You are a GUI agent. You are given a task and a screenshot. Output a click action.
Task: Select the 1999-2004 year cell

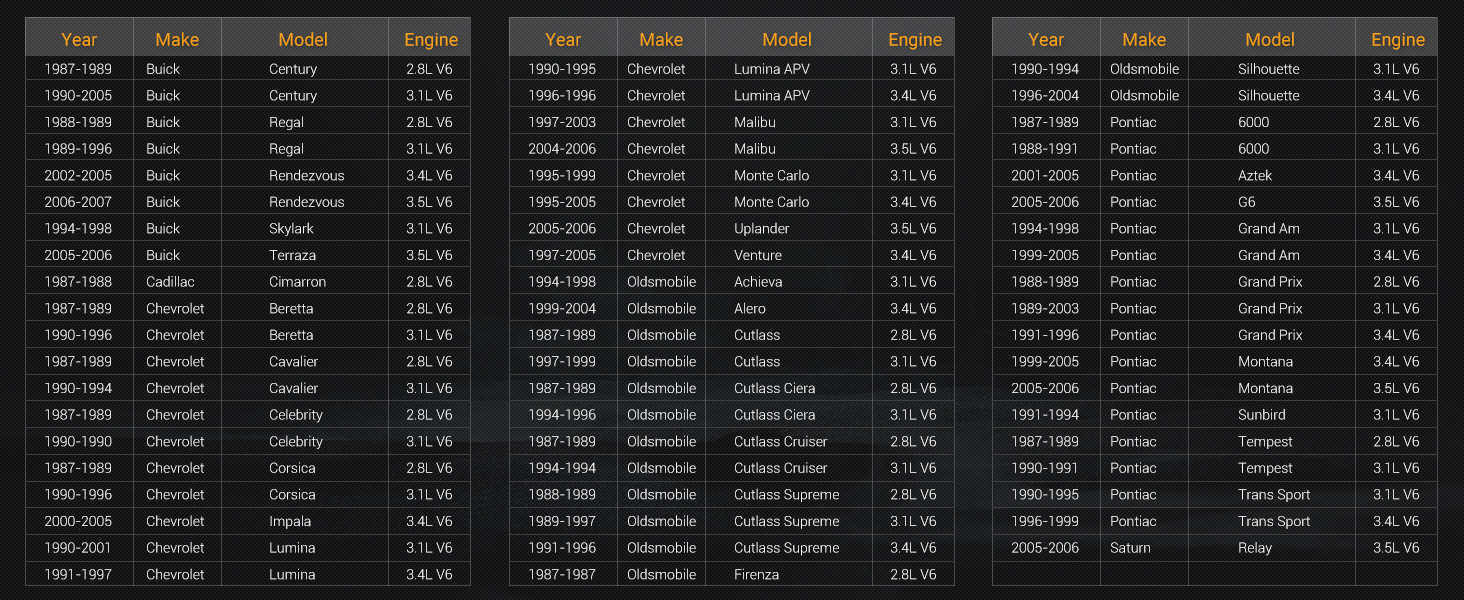[x=563, y=308]
